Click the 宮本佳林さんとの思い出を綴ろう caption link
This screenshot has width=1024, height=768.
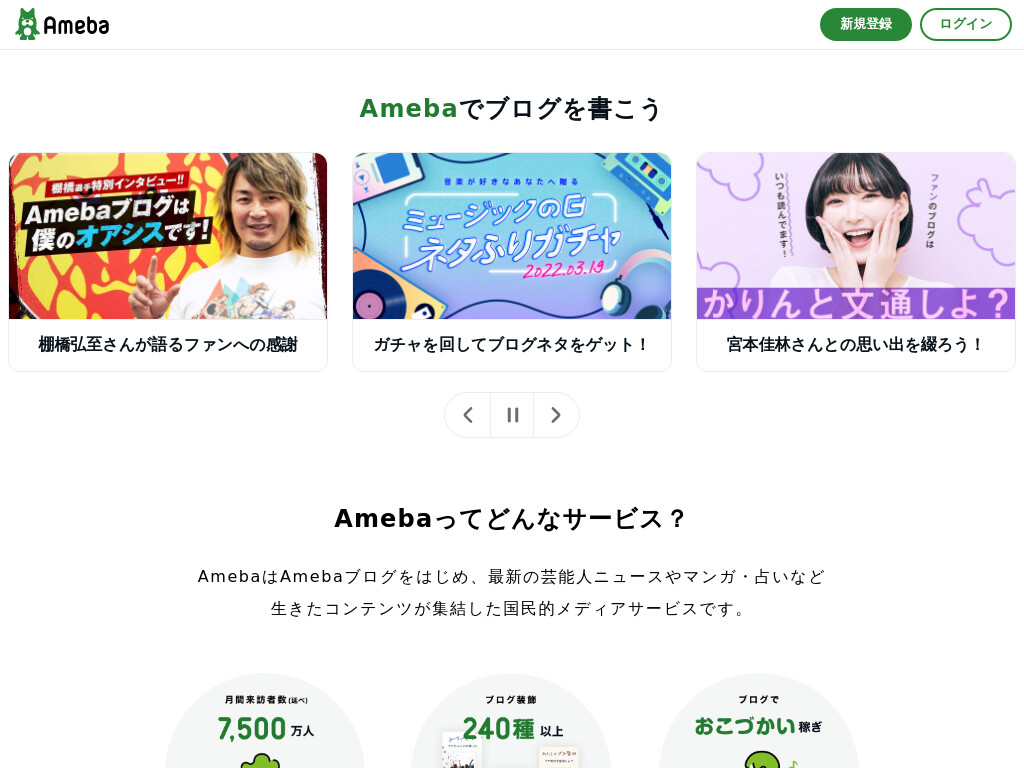coord(856,344)
